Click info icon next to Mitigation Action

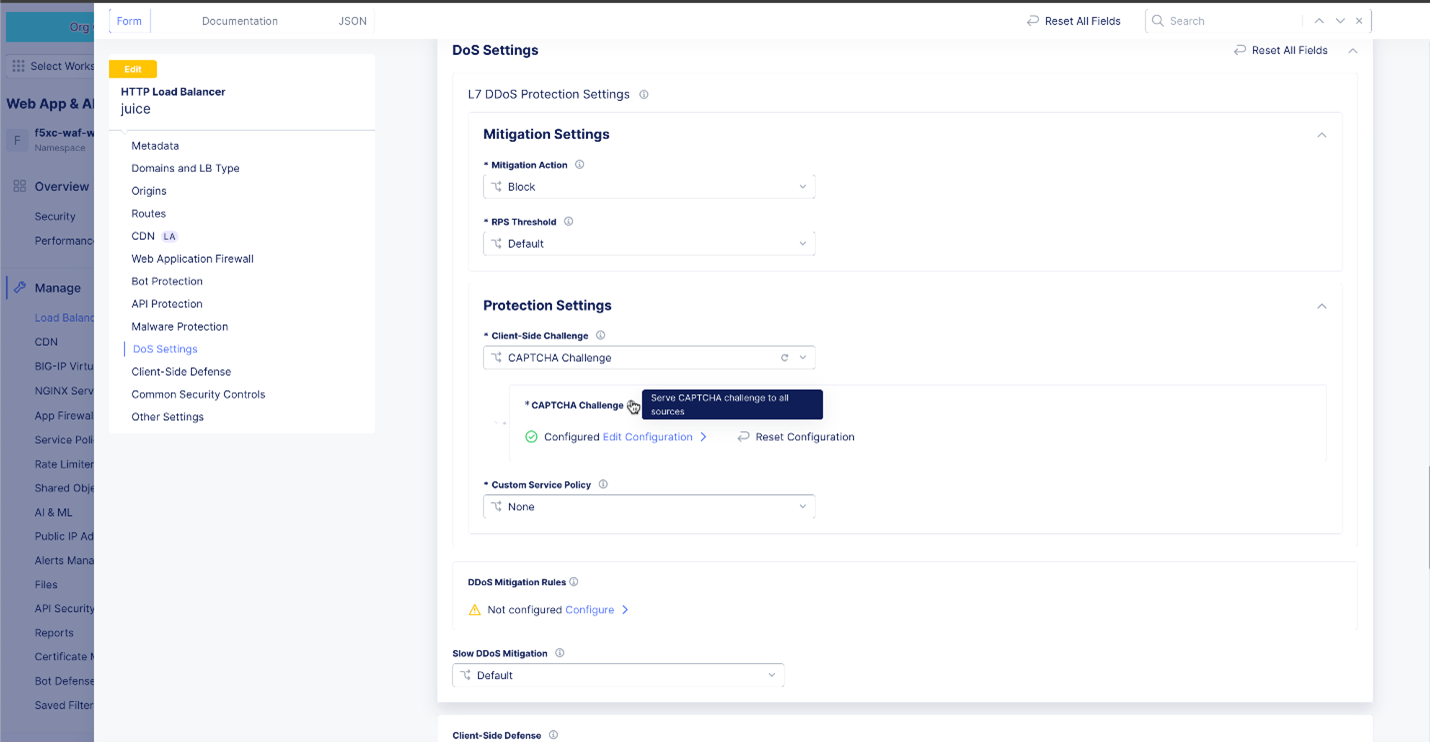click(x=579, y=164)
